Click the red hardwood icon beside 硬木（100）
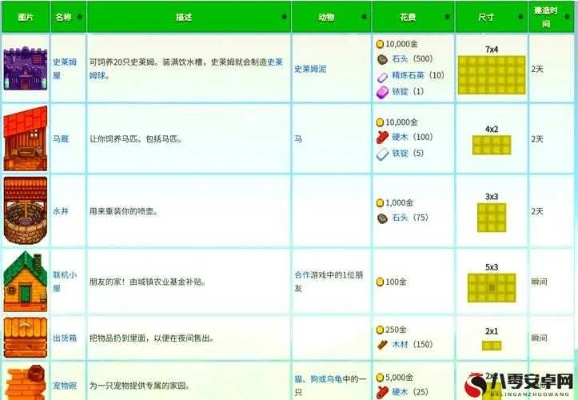The image size is (578, 400). (382, 138)
